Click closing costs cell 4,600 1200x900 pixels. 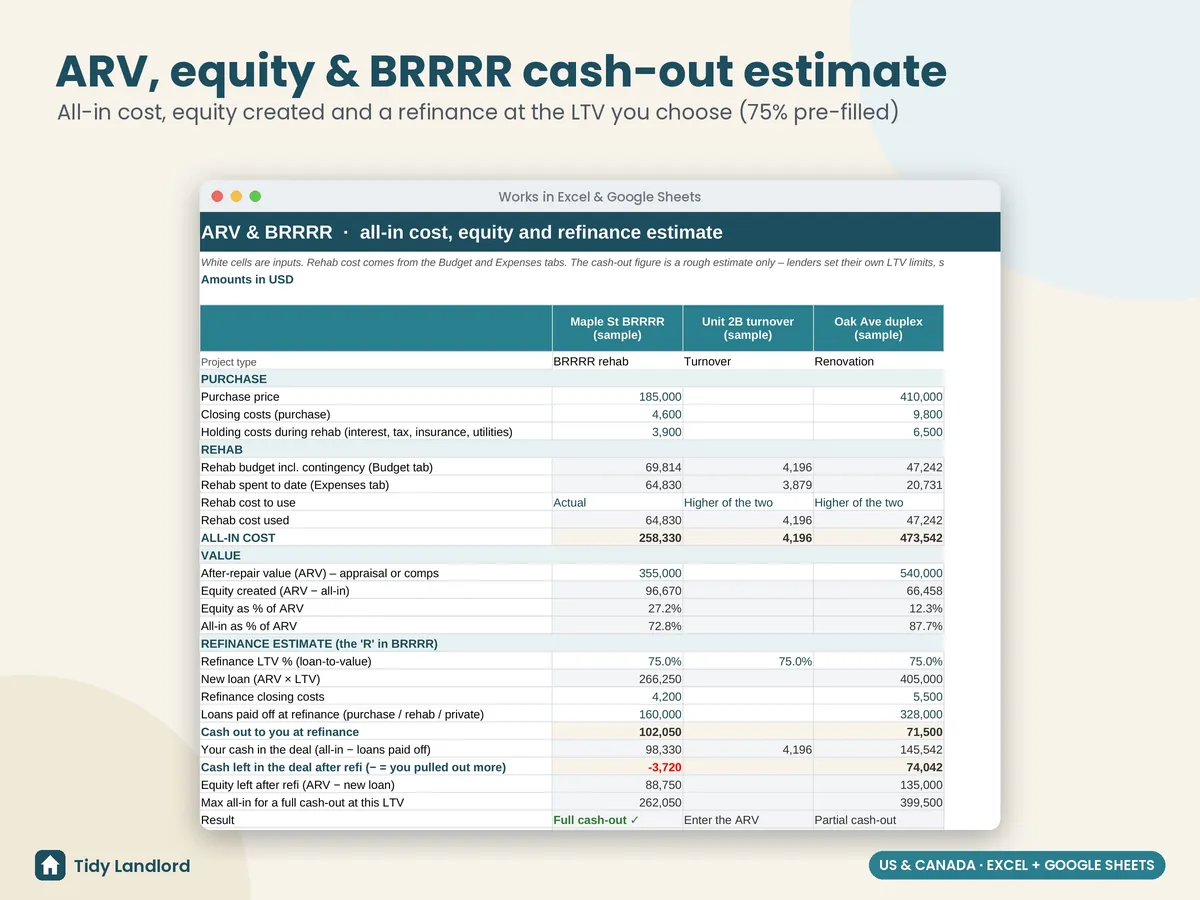click(x=617, y=414)
